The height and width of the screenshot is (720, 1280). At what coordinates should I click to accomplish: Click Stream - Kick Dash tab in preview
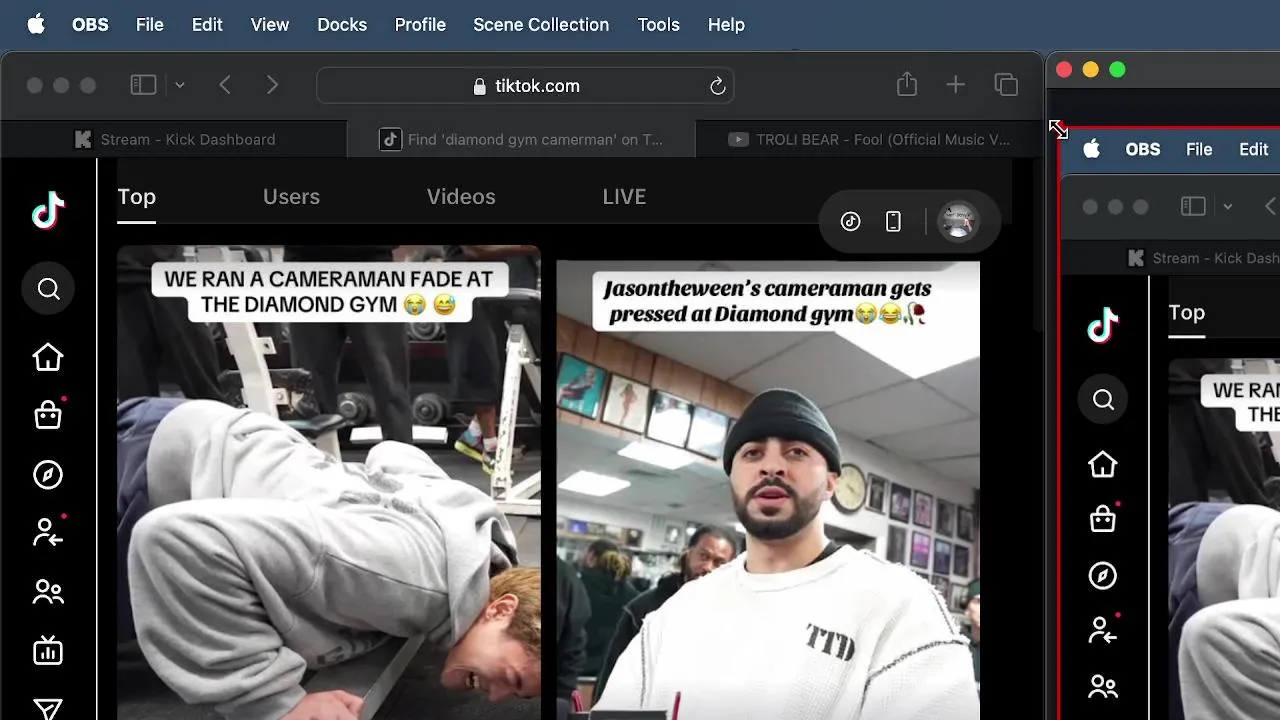click(x=1203, y=258)
